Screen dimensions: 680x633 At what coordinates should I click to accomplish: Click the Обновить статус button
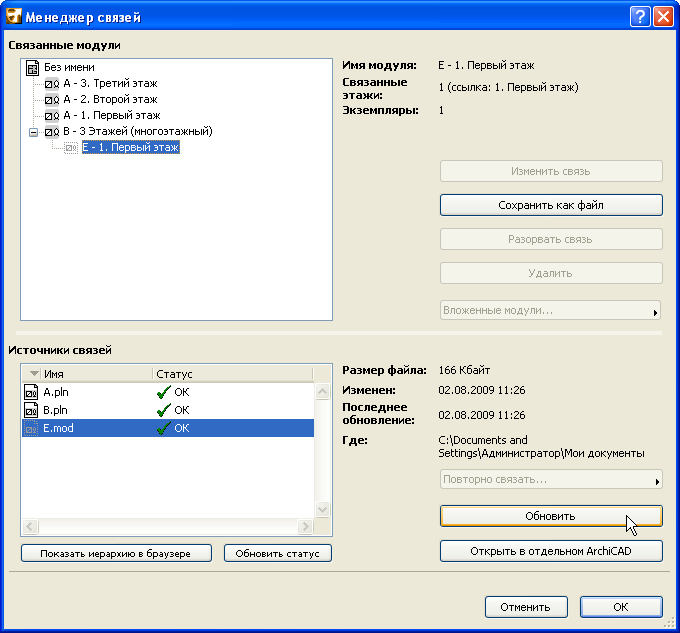tap(278, 553)
